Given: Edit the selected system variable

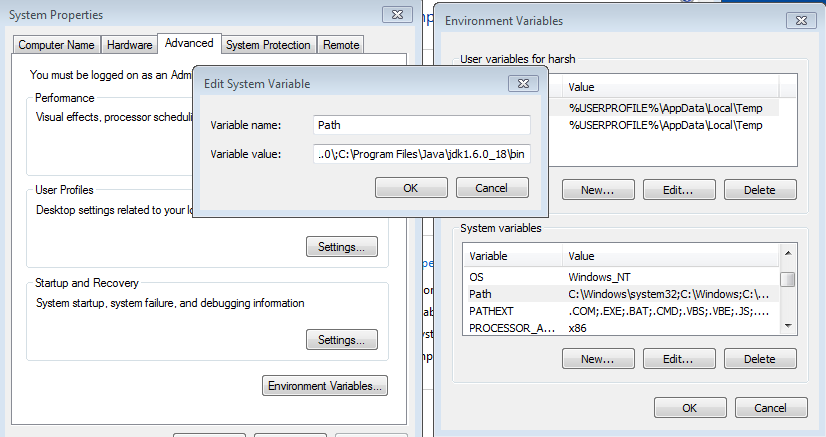Looking at the screenshot, I should [679, 359].
